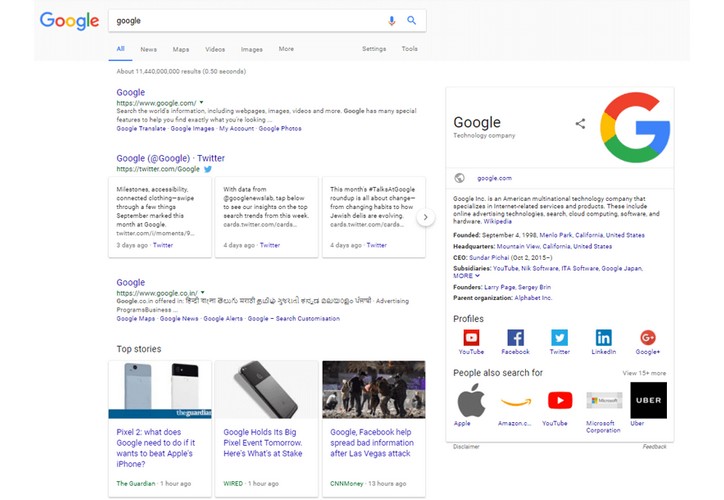This screenshot has height=500, width=724.
Task: Open the #TalksAtGoogle roundup tweet card
Action: (x=374, y=217)
